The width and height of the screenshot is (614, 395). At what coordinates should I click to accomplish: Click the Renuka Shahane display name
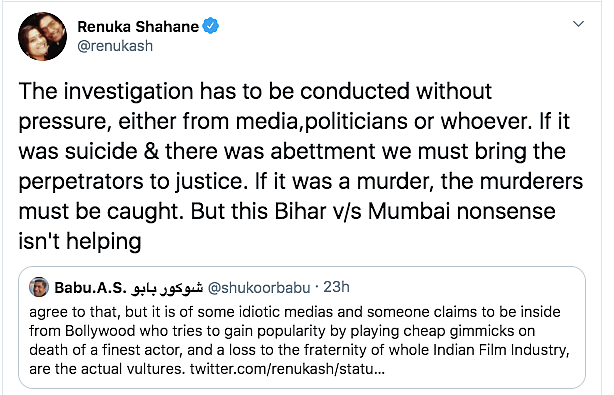pos(138,27)
